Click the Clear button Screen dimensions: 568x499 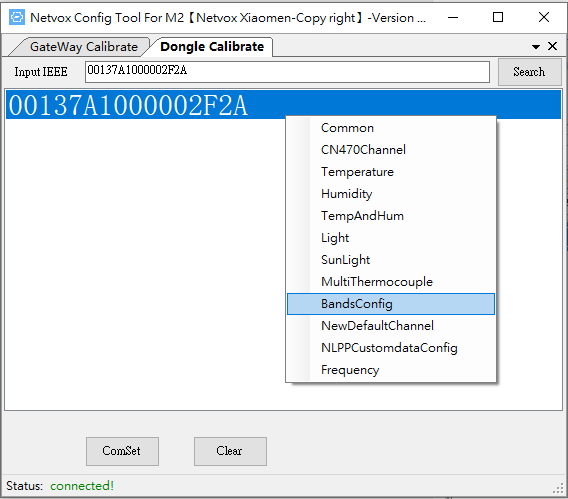point(230,451)
